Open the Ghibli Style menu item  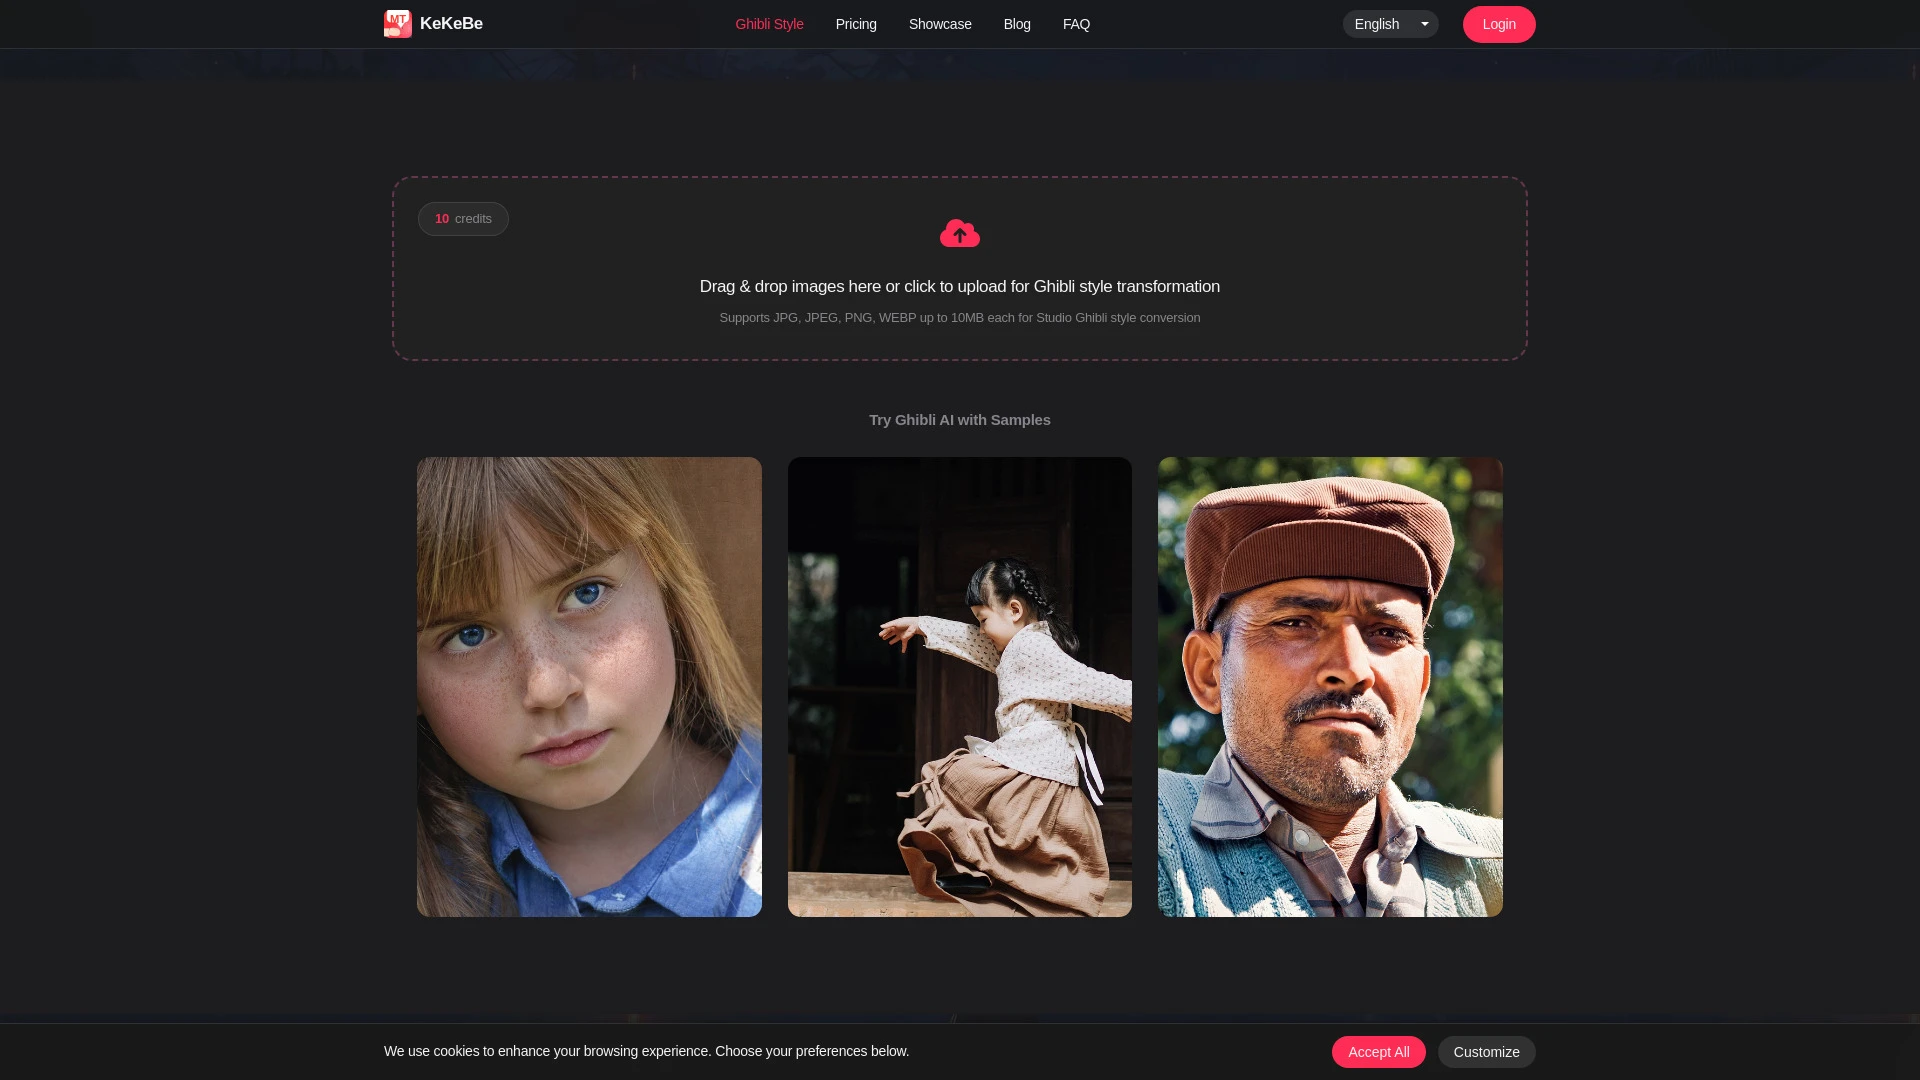(x=769, y=24)
